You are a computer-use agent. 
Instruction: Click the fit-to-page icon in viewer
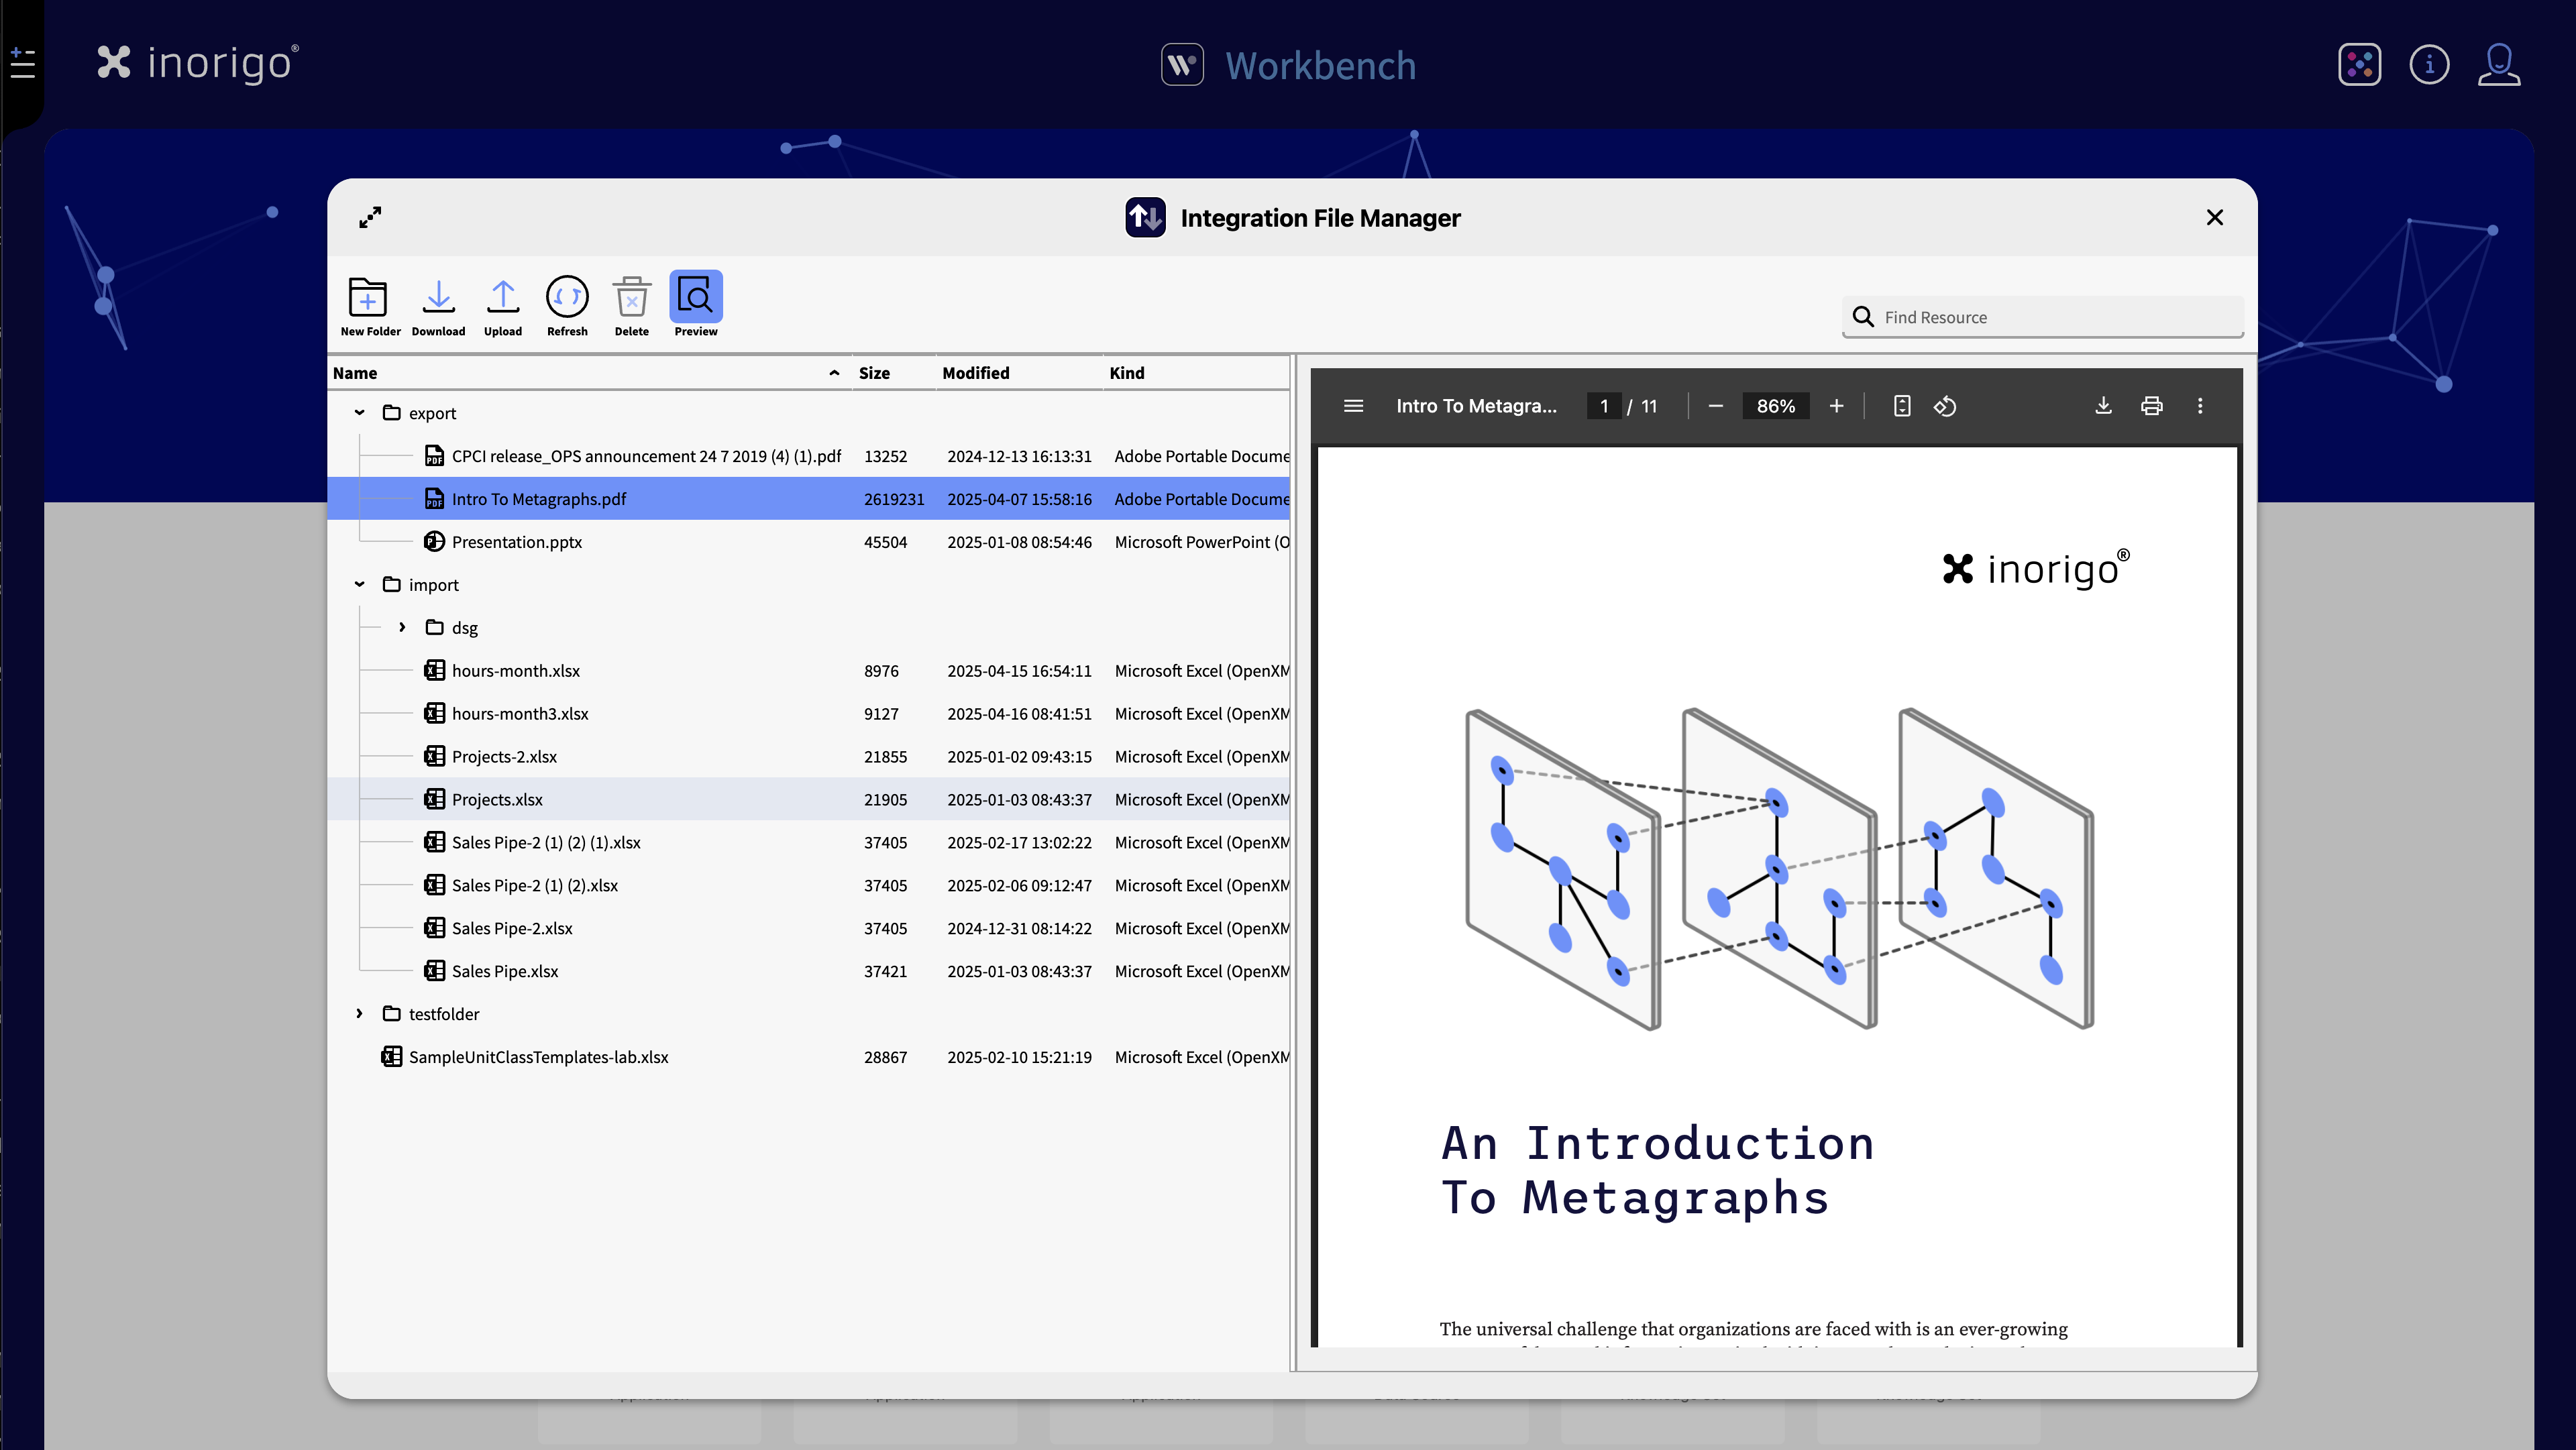pos(1902,406)
